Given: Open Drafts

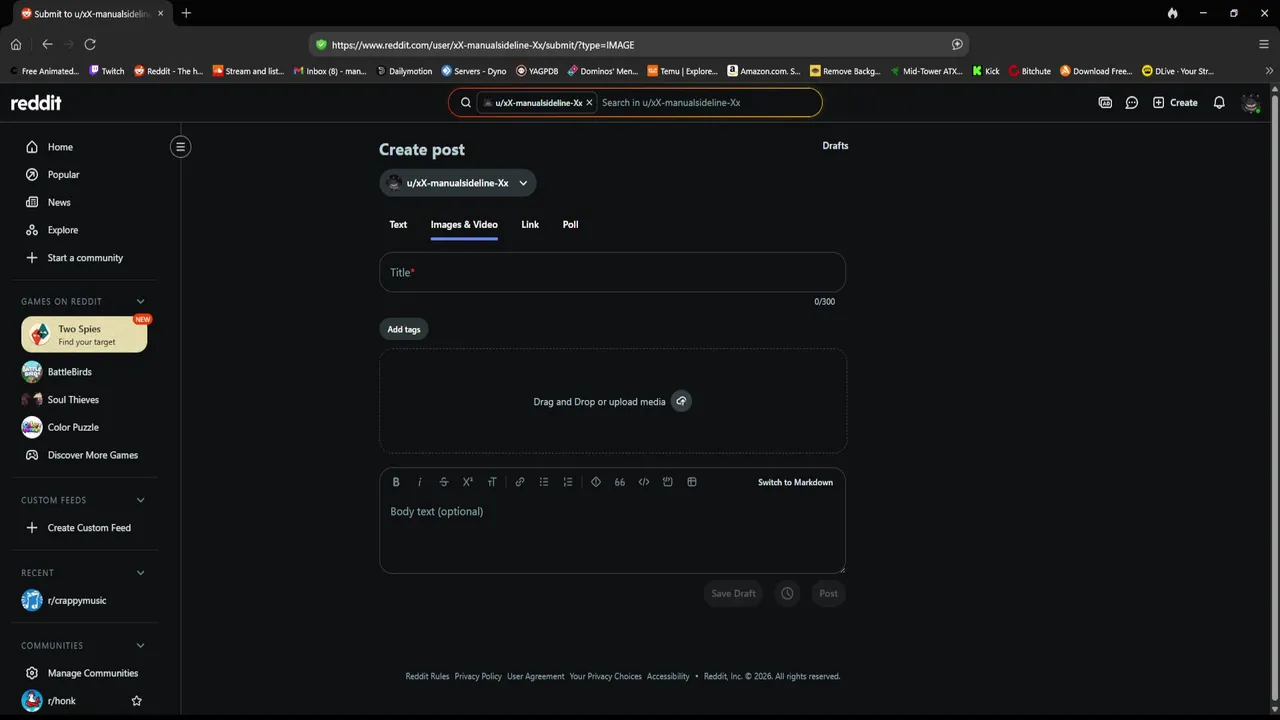Looking at the screenshot, I should 835,146.
